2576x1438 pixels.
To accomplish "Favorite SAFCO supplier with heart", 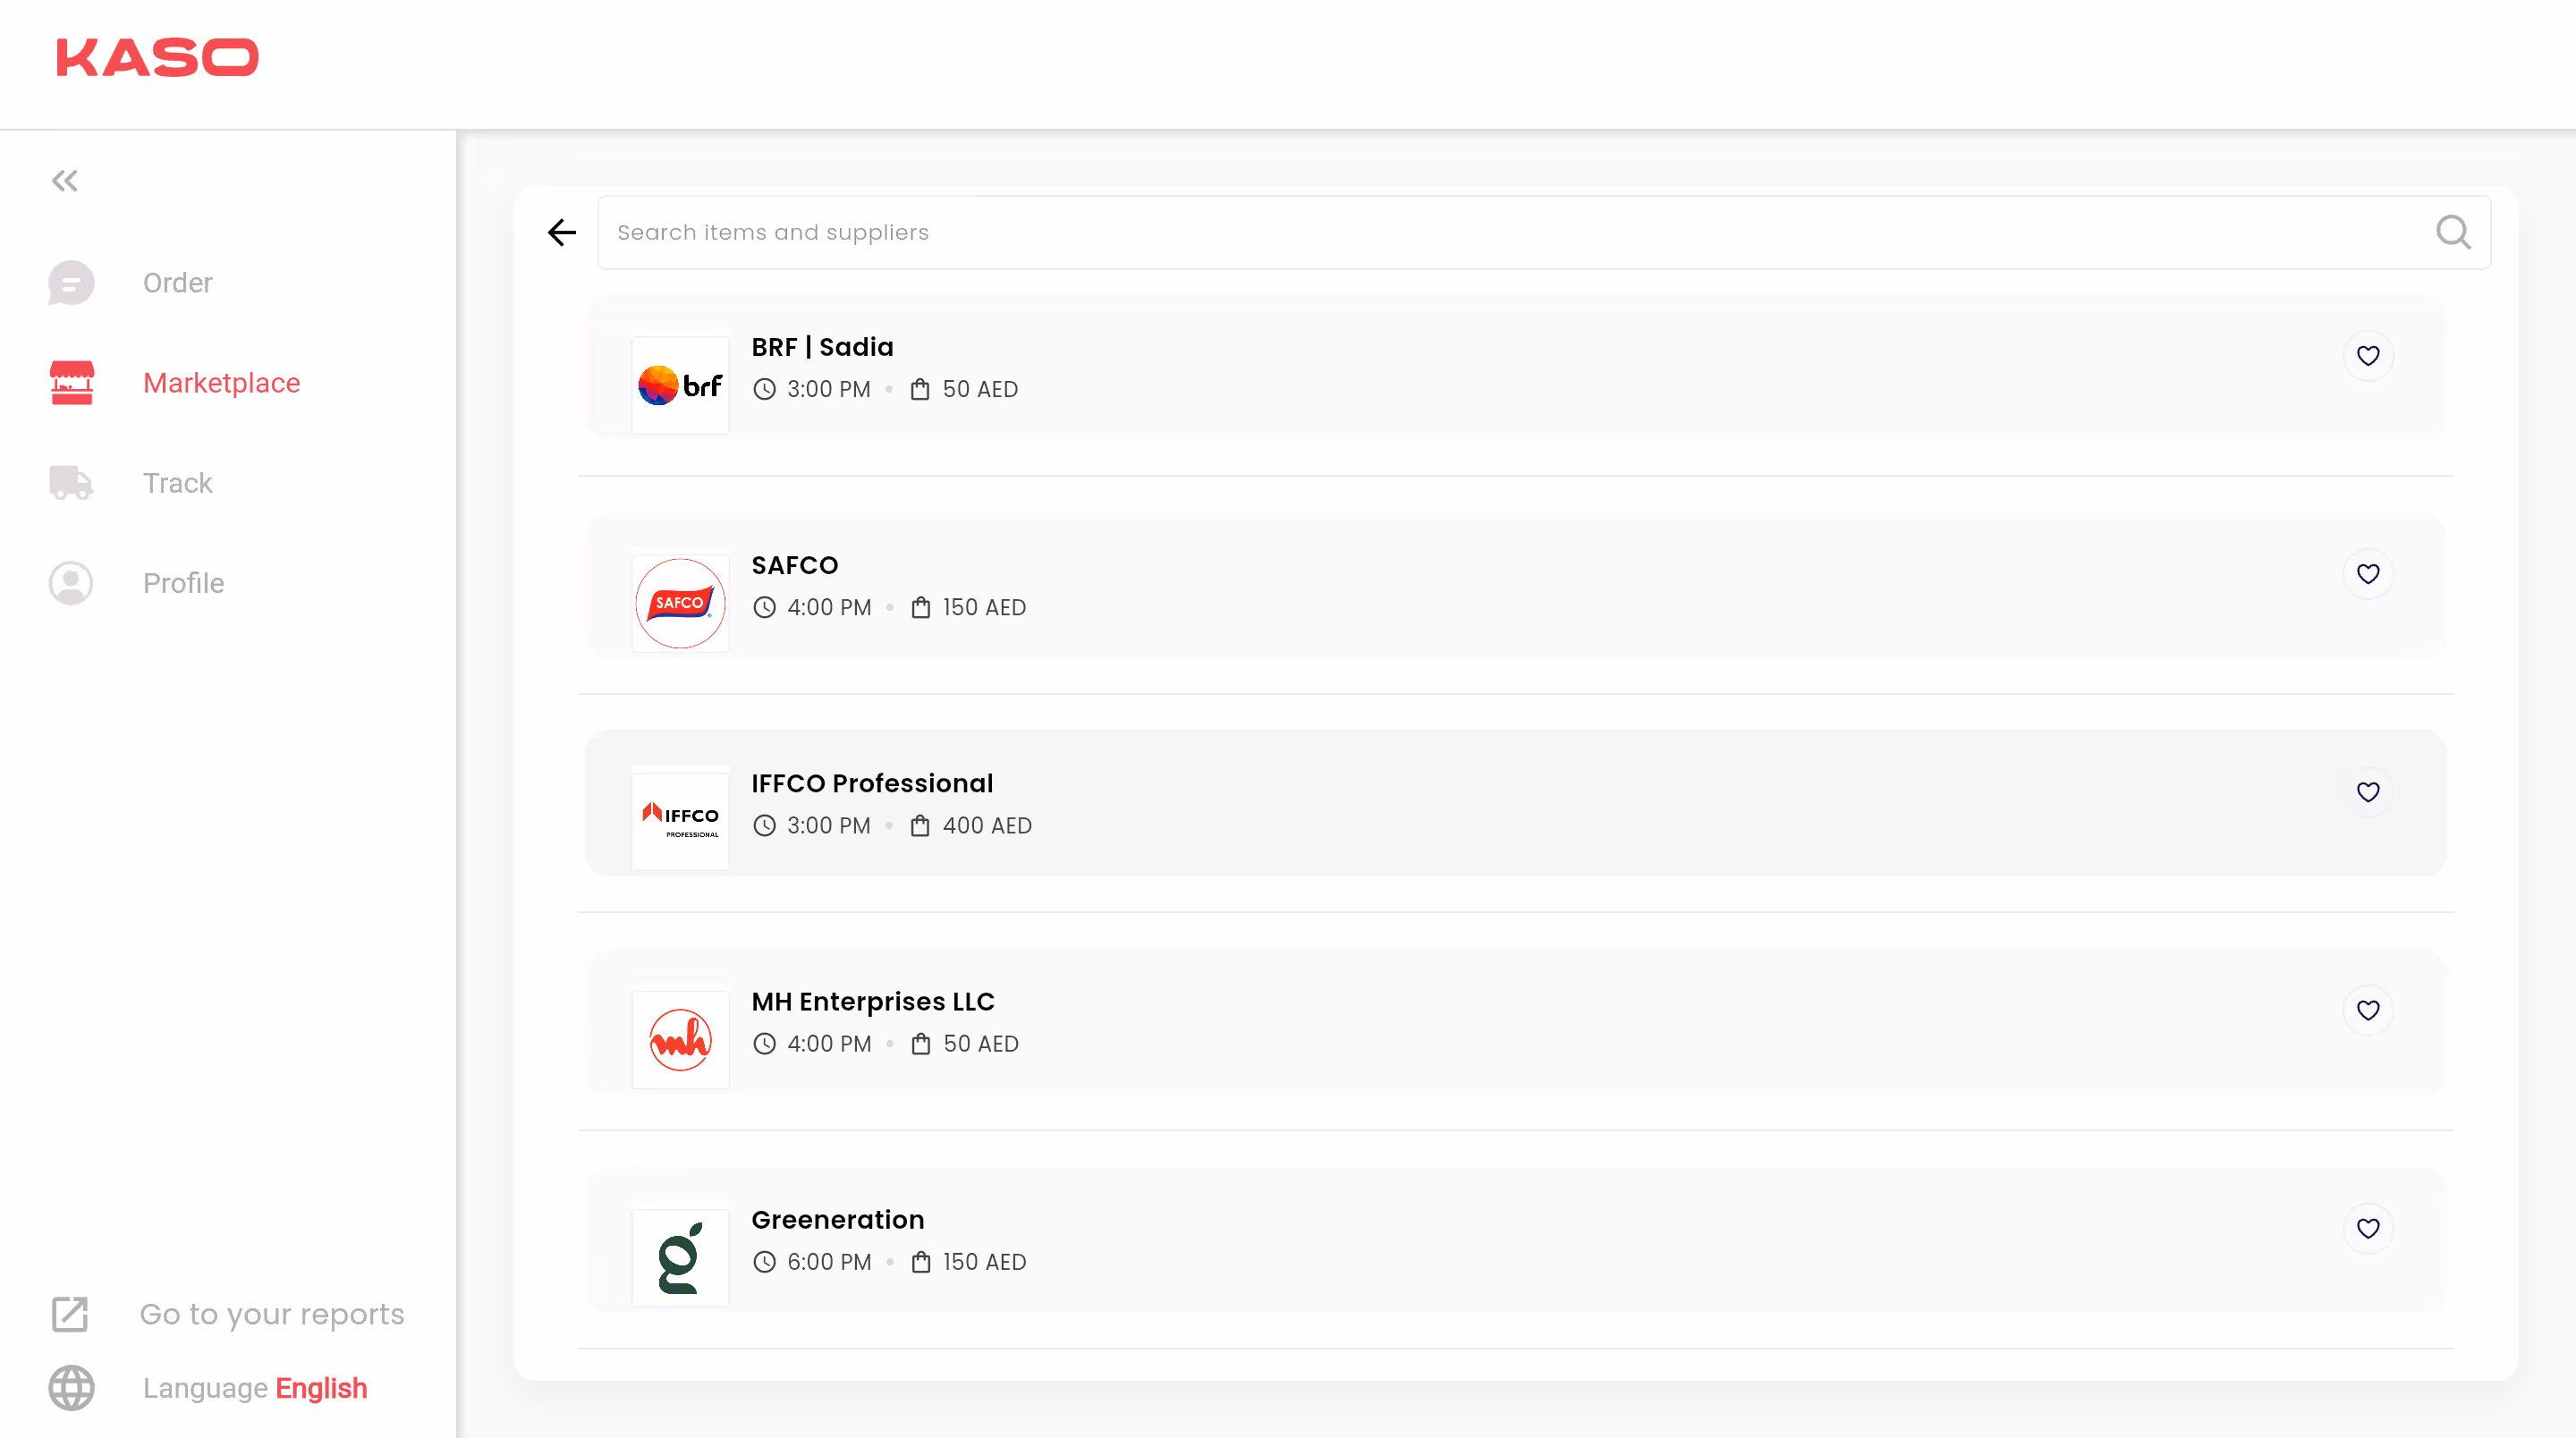I will pos(2367,574).
